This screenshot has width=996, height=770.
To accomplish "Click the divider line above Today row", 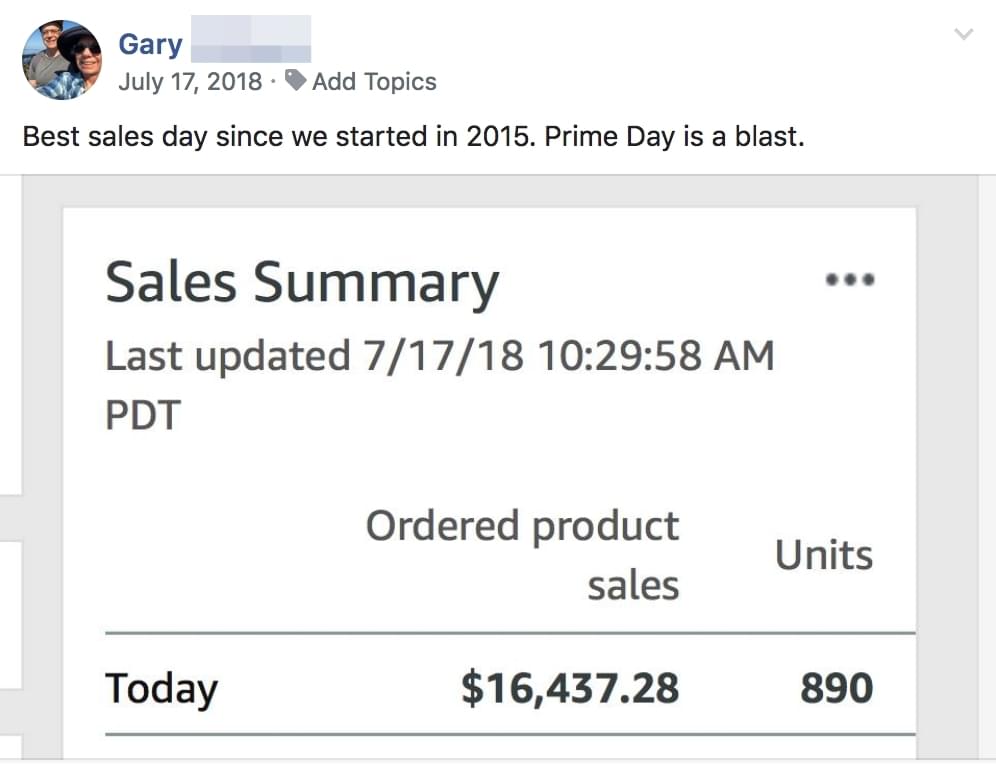I will click(510, 633).
